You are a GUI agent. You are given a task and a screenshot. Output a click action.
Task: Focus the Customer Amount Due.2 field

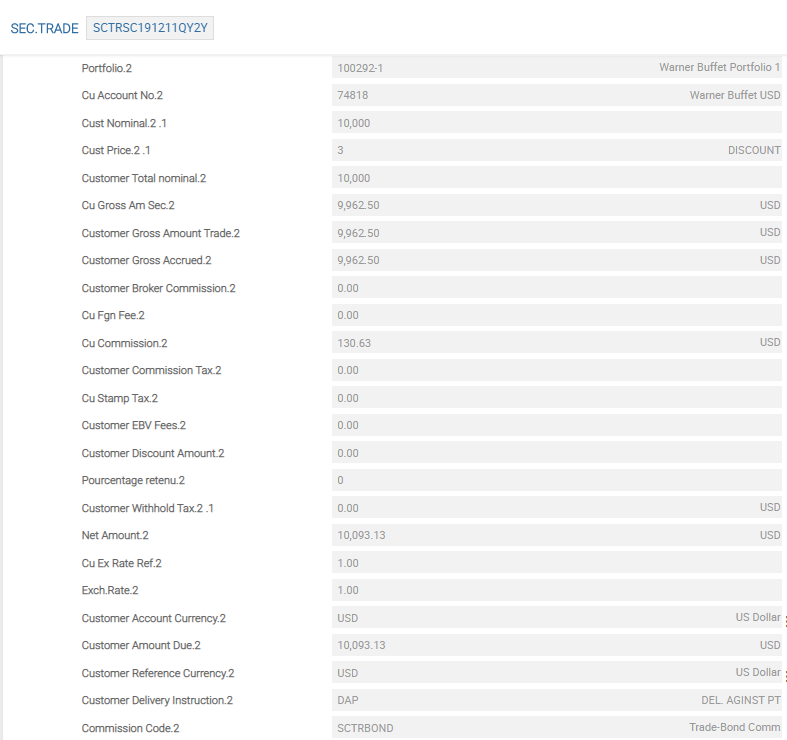click(556, 645)
